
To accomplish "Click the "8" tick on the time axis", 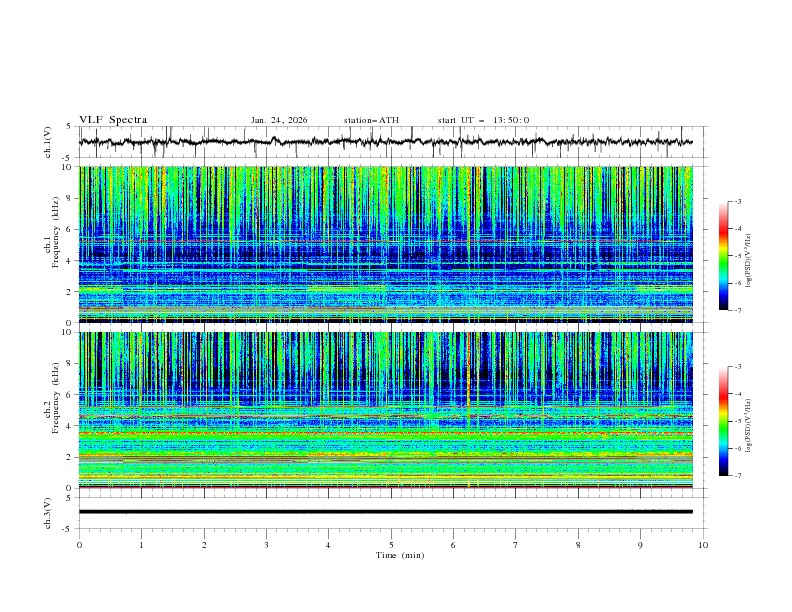I will [x=578, y=545].
